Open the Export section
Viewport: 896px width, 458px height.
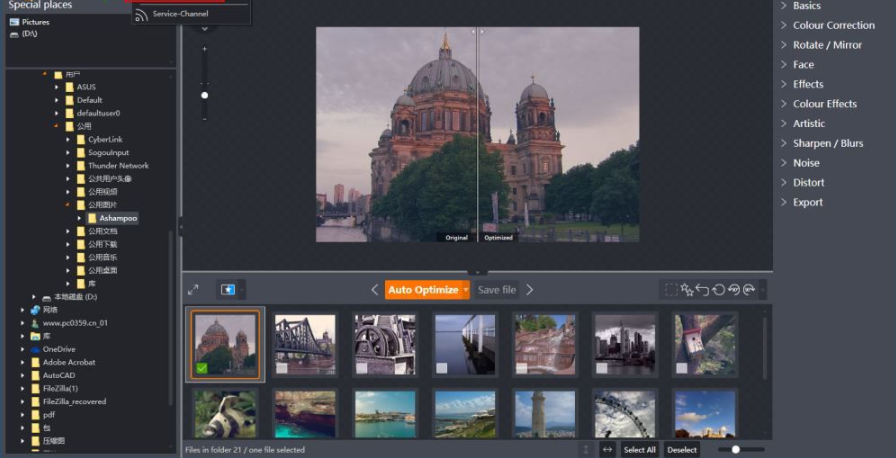tap(807, 202)
